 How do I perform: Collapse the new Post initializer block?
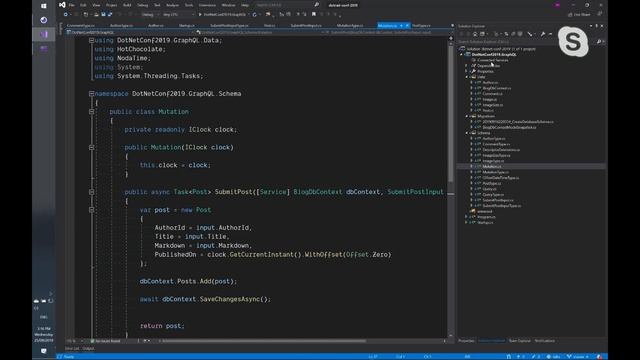91,210
